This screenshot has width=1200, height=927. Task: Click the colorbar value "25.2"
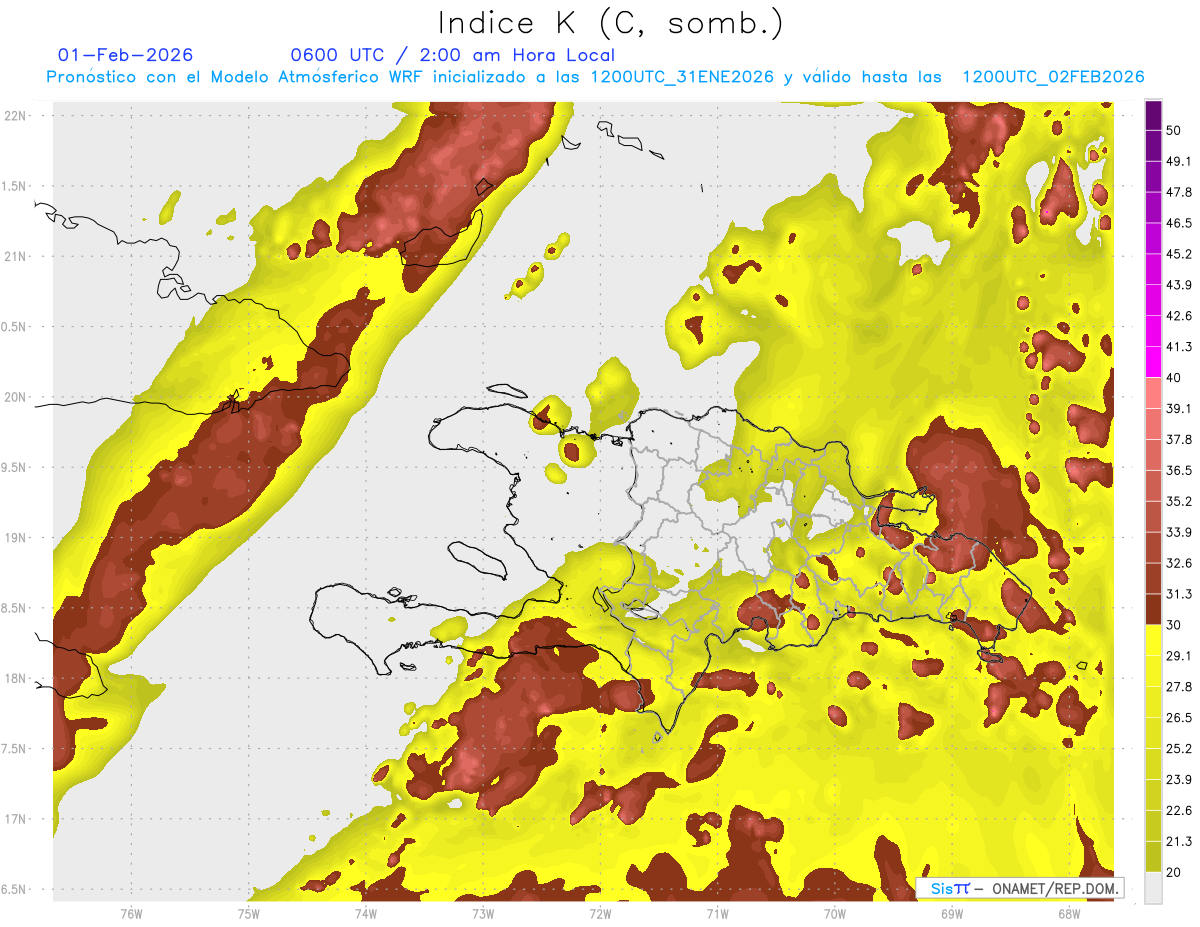pyautogui.click(x=1179, y=748)
